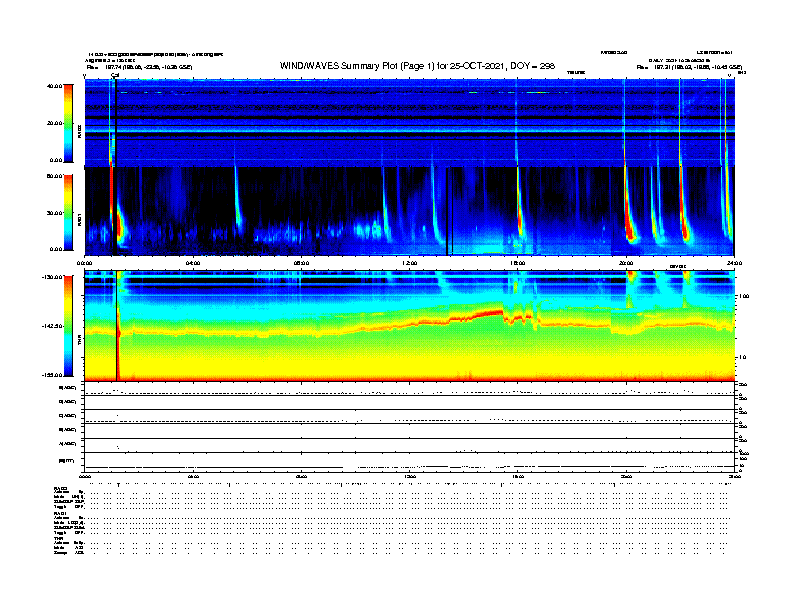Click the -130.00 label on TNR scale
792x612 pixels.
pos(53,277)
